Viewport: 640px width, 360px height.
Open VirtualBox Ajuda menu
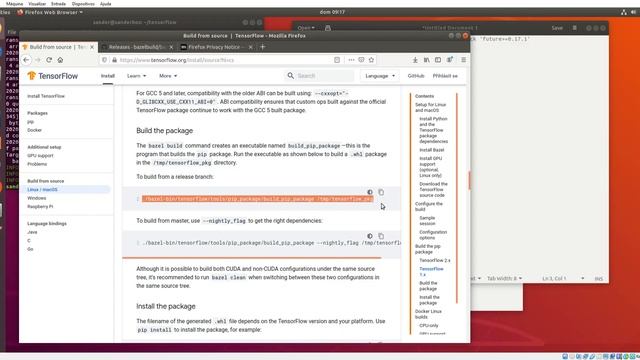pos(106,4)
